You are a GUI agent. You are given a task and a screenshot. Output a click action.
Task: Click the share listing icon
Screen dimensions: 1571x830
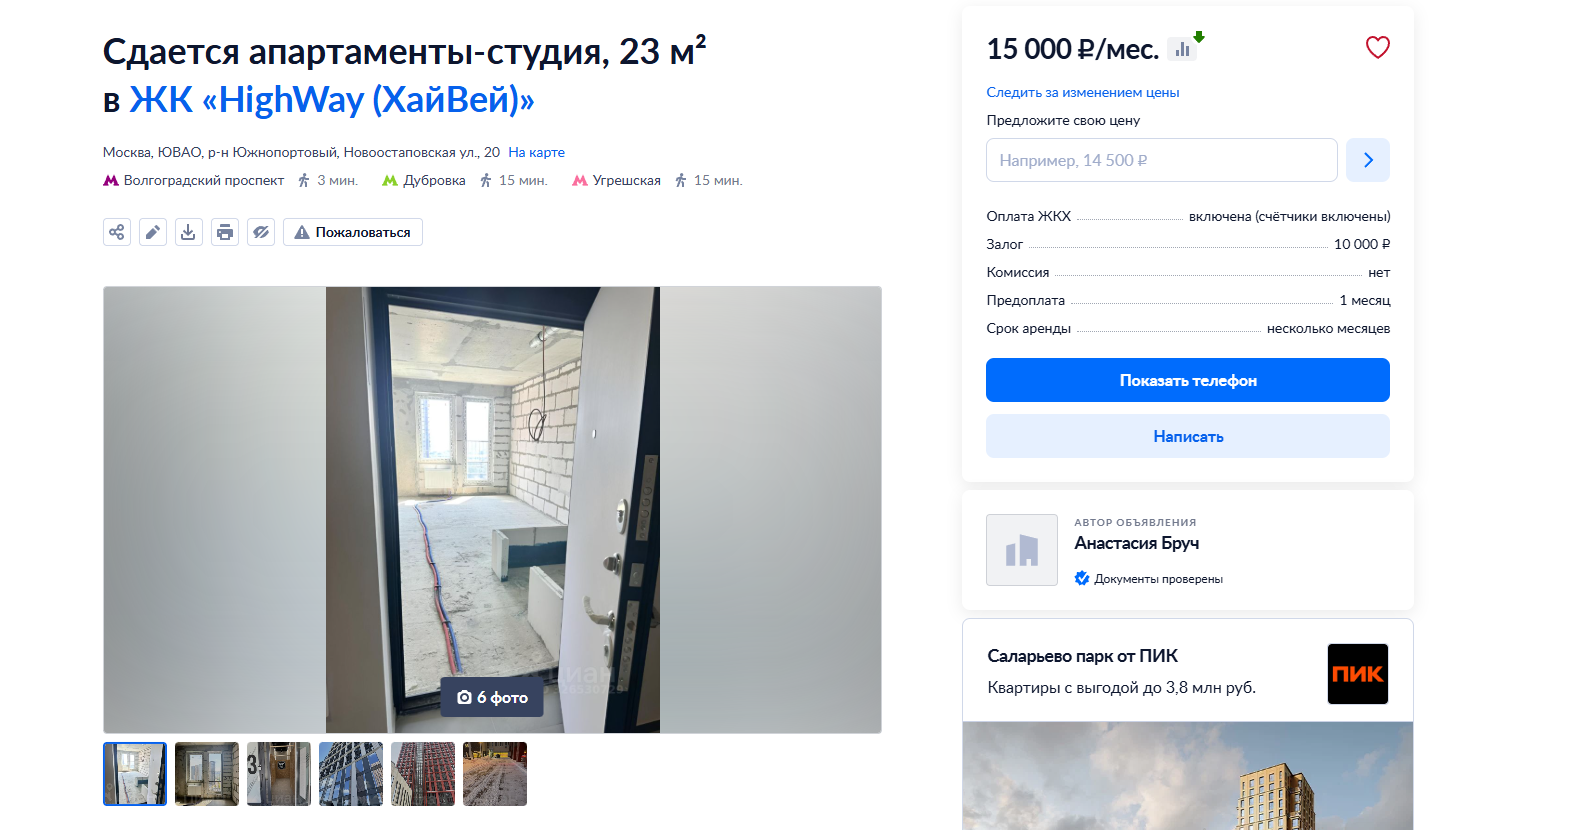[x=117, y=232]
